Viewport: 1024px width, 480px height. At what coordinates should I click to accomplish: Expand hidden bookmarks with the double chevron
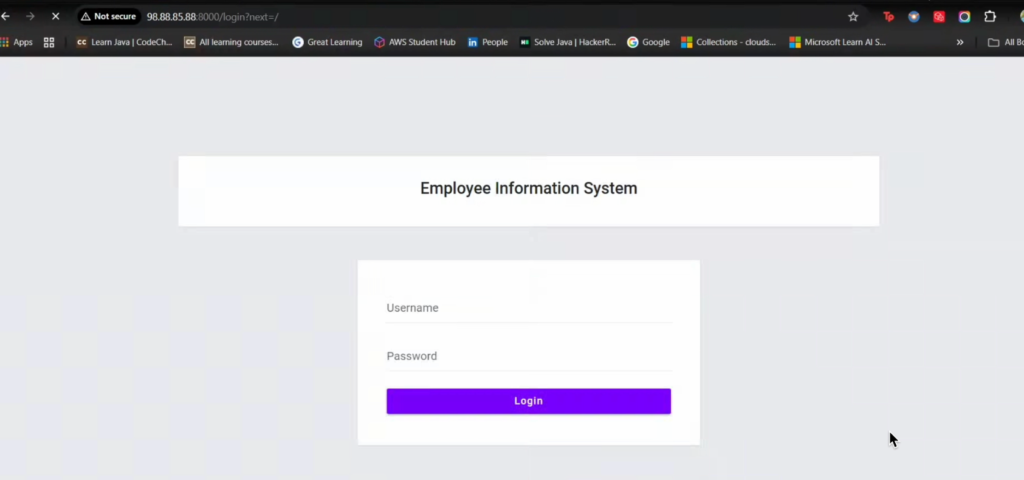(960, 43)
